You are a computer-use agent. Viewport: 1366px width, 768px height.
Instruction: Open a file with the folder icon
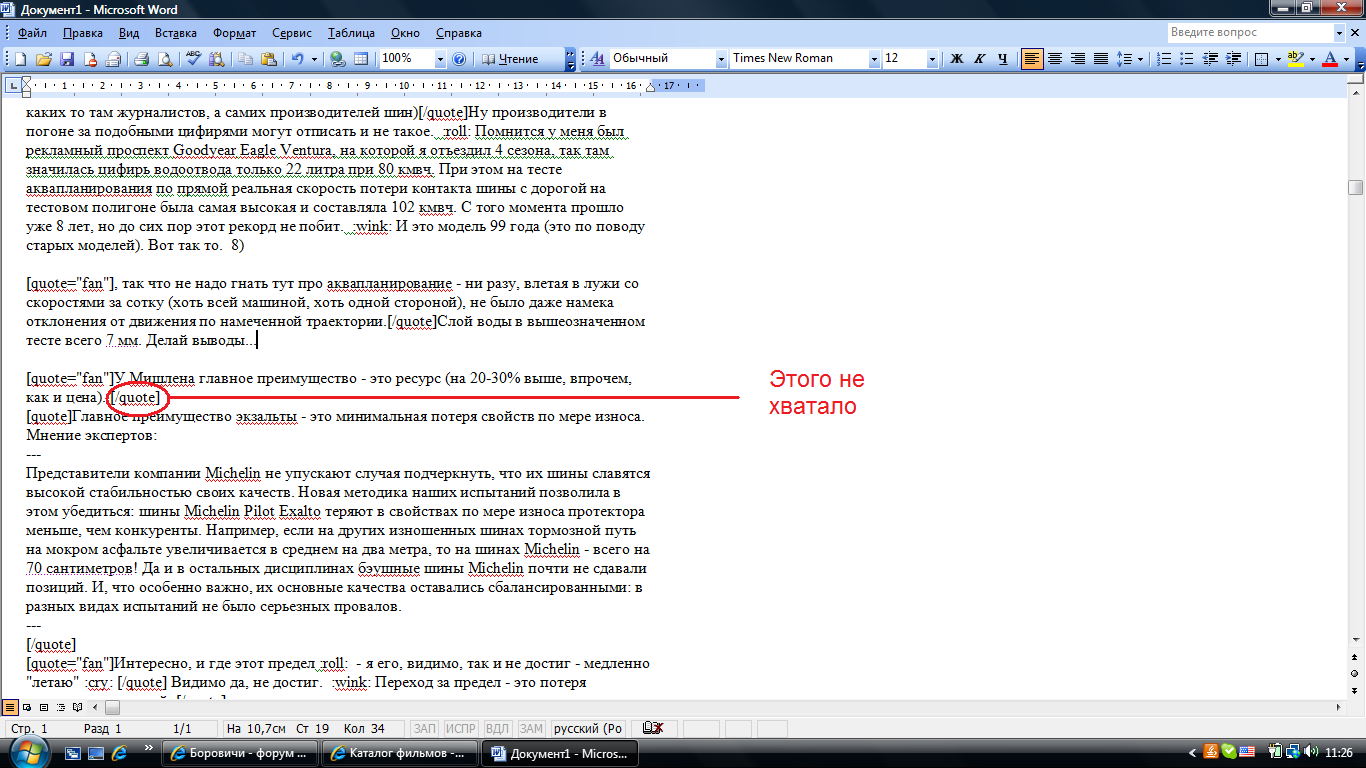[46, 59]
